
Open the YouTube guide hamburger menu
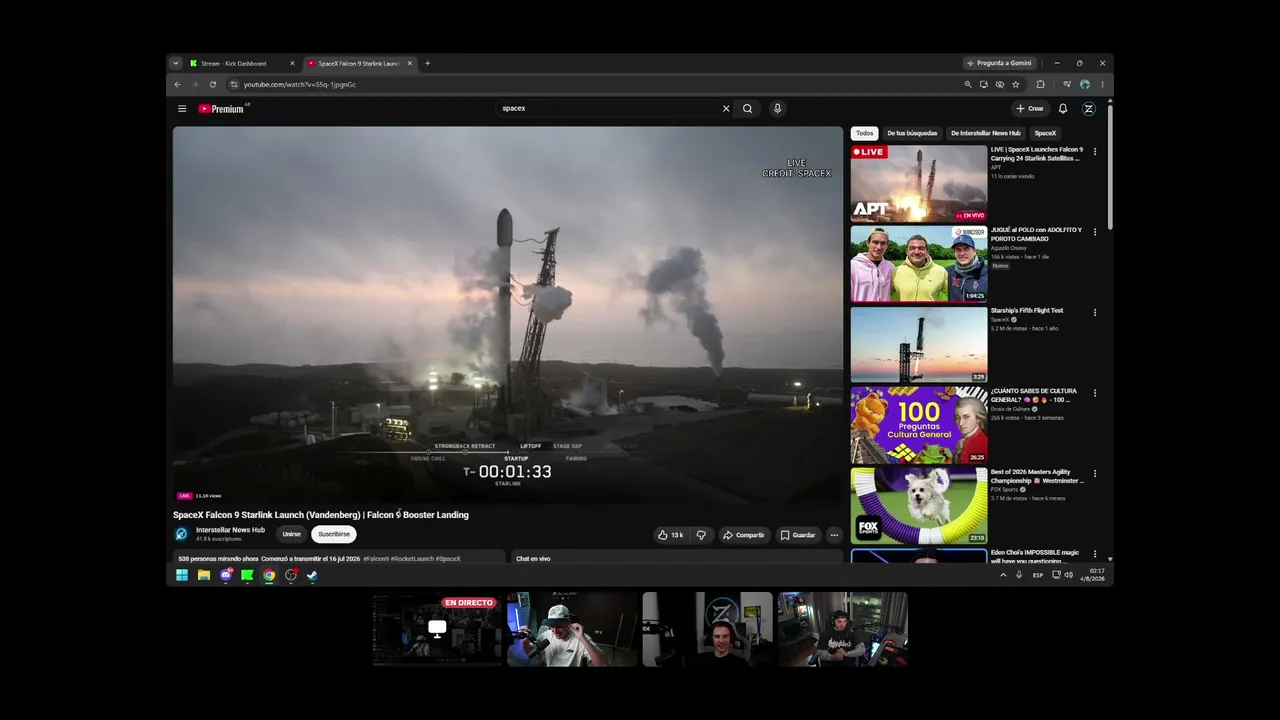182,109
